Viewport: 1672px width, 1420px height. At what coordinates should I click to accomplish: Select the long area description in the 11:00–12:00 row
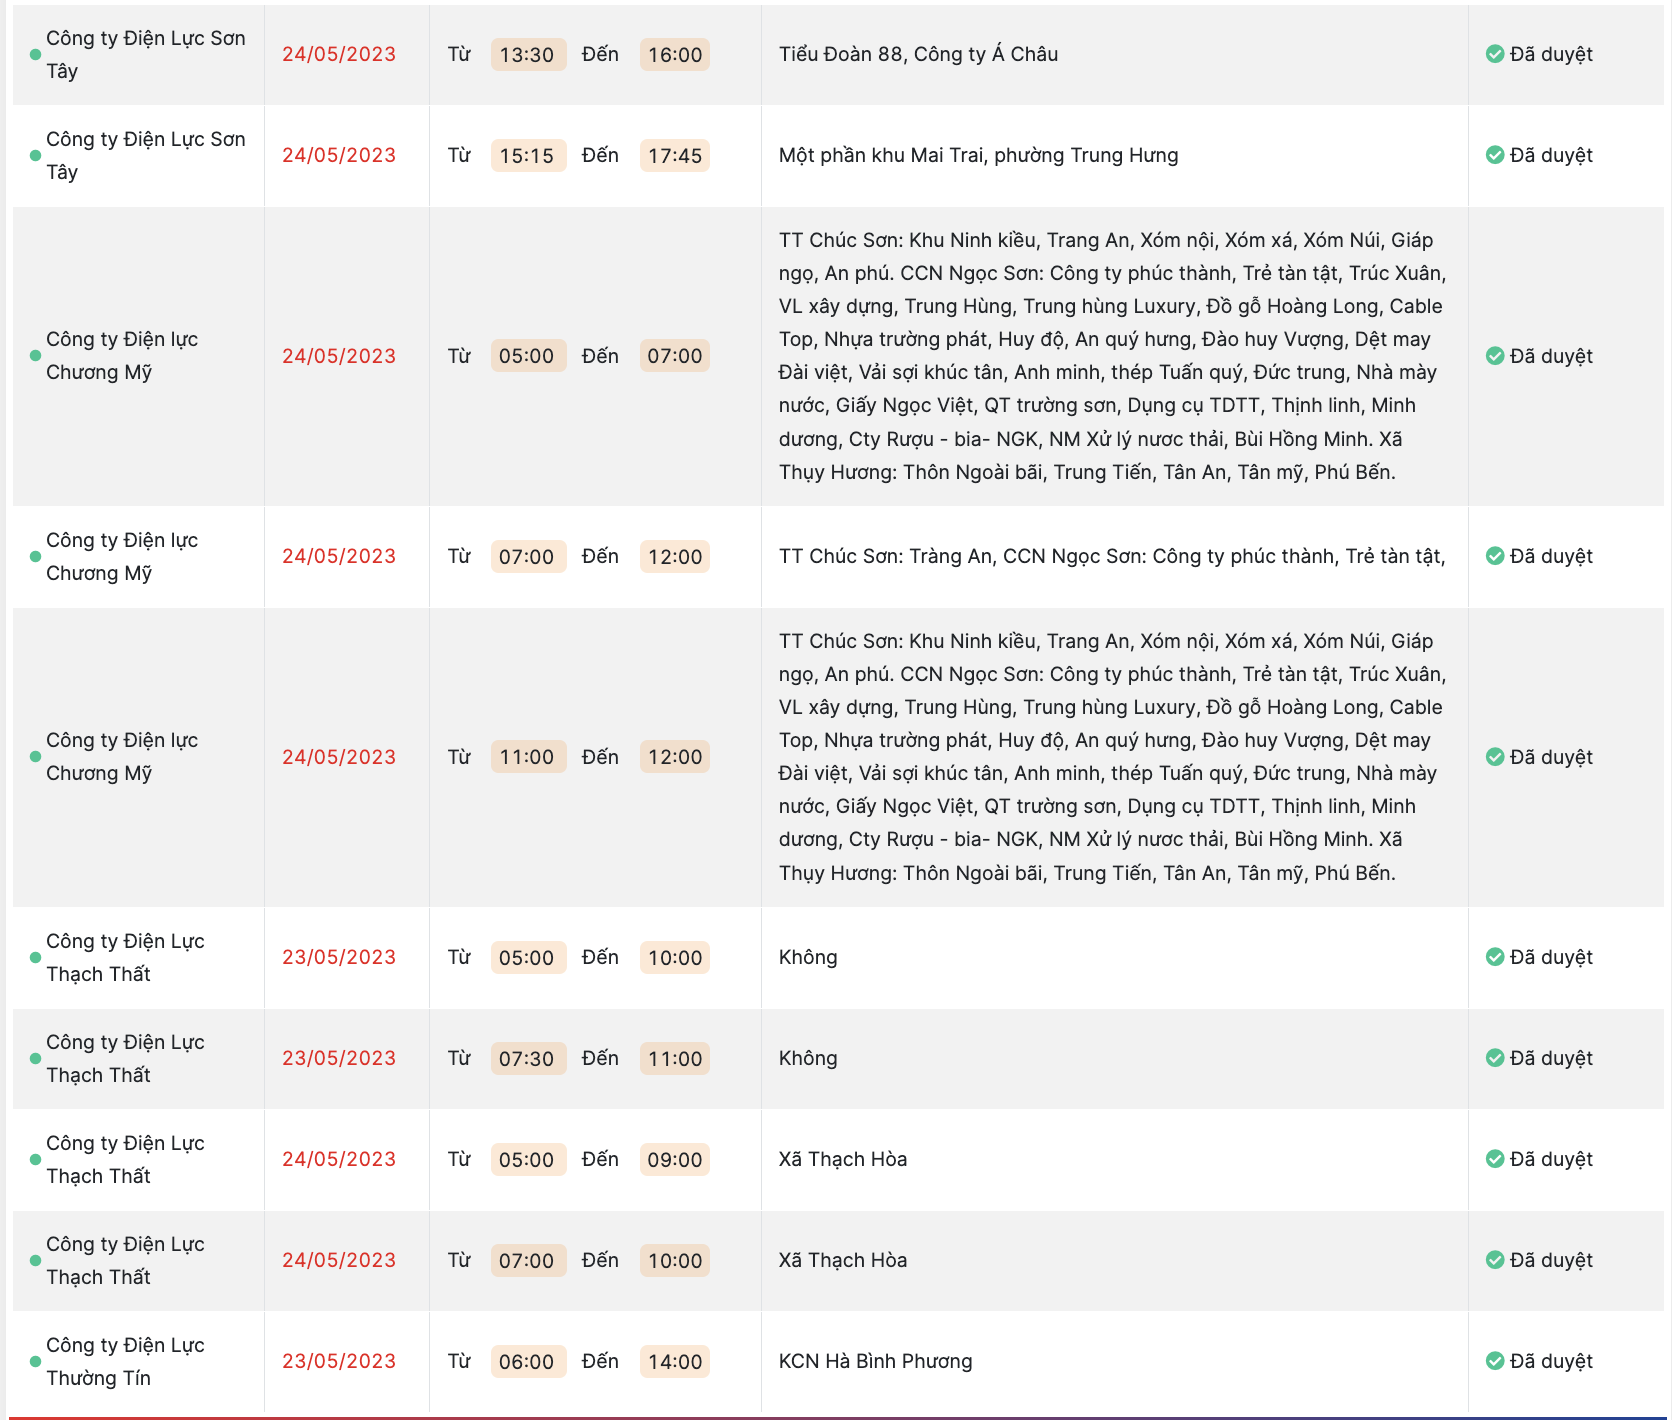point(1112,757)
